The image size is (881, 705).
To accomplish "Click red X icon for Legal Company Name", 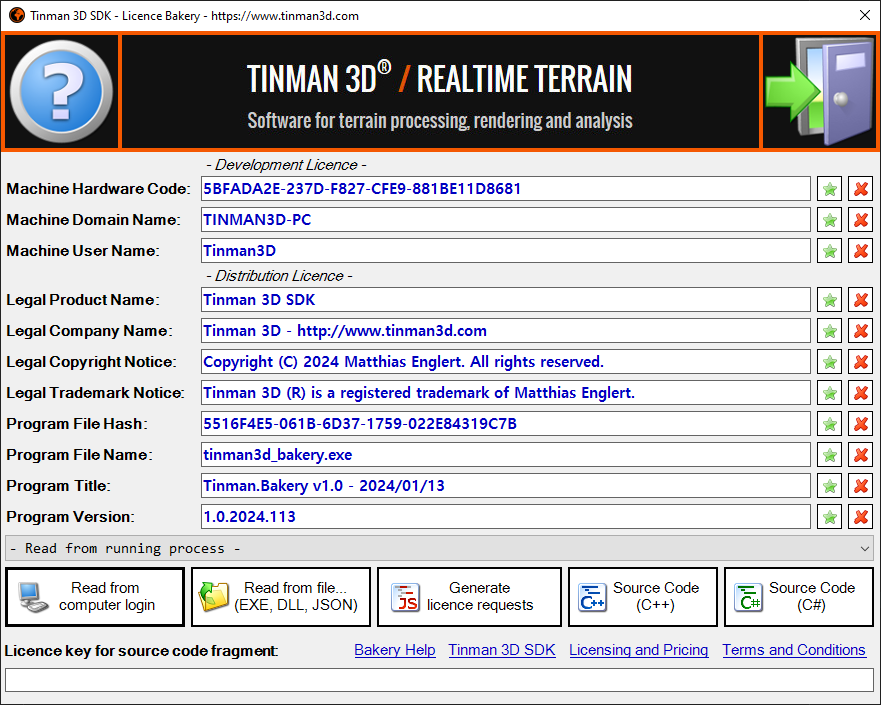I will (x=860, y=331).
